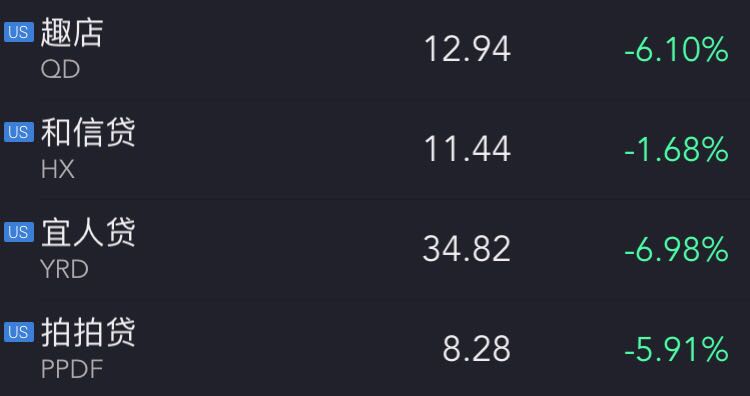Image resolution: width=750 pixels, height=396 pixels.
Task: Click the US badge beside 宜人贷
Action: 19,232
